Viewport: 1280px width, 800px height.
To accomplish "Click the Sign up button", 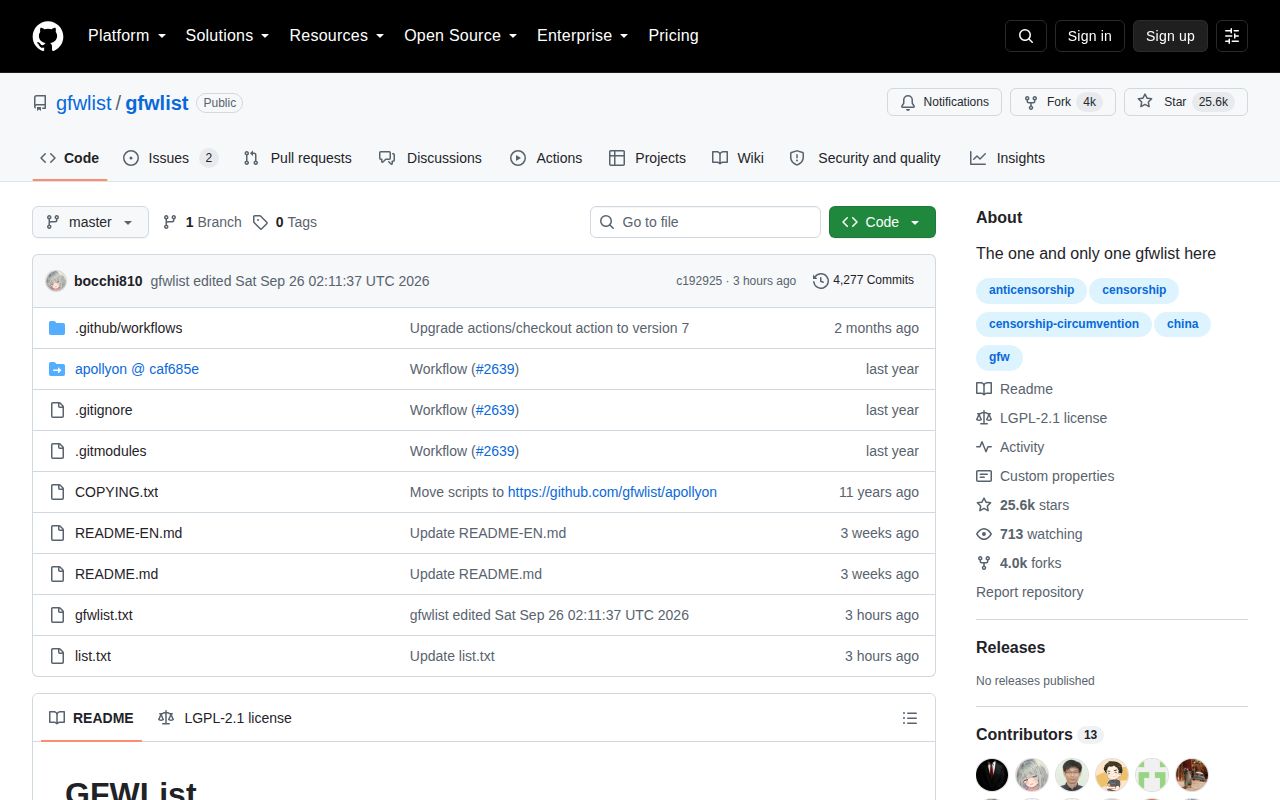I will (1170, 36).
